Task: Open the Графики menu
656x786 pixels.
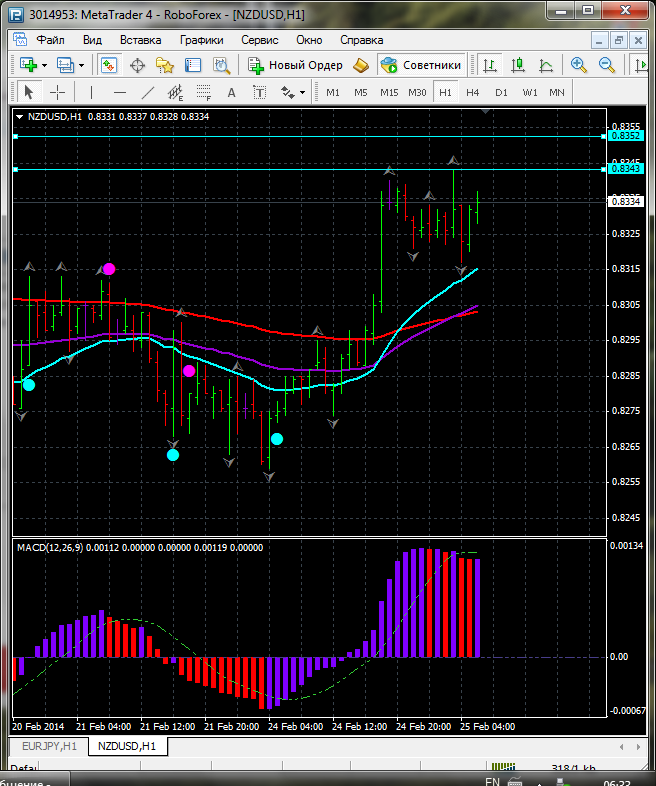Action: point(201,40)
